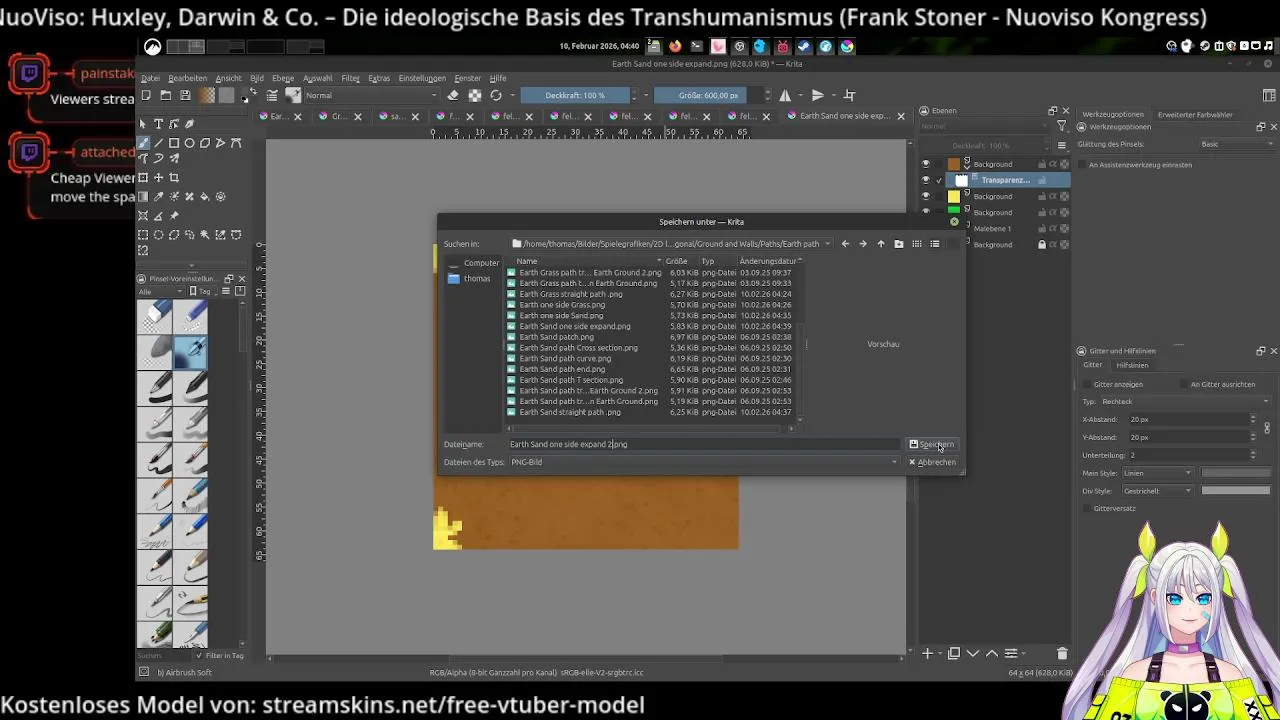Open Dateien des Typs PNG-Bild dropdown
Screen dimensions: 1280x720
[x=705, y=462]
